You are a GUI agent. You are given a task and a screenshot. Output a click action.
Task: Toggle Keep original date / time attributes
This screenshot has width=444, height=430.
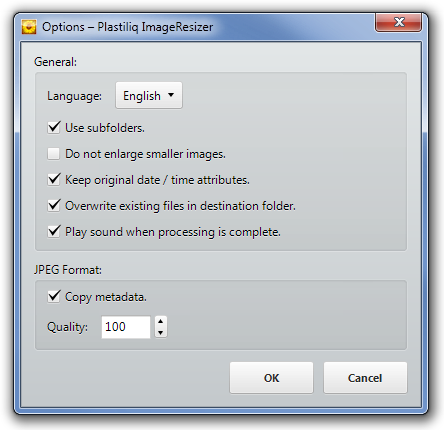(54, 180)
